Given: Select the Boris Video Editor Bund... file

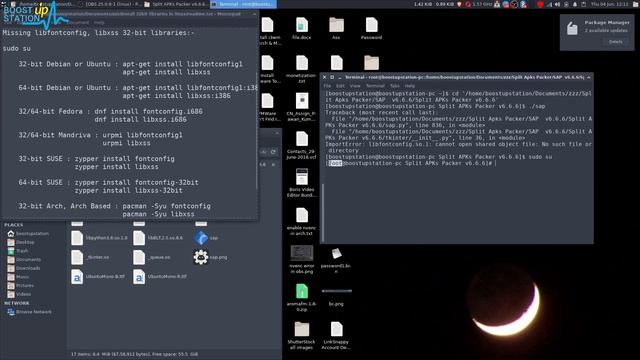Looking at the screenshot, I should coord(302,182).
